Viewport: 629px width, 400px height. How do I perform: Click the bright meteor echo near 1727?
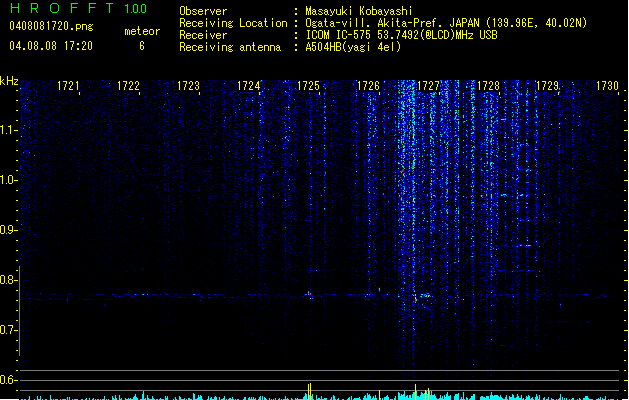[x=416, y=298]
